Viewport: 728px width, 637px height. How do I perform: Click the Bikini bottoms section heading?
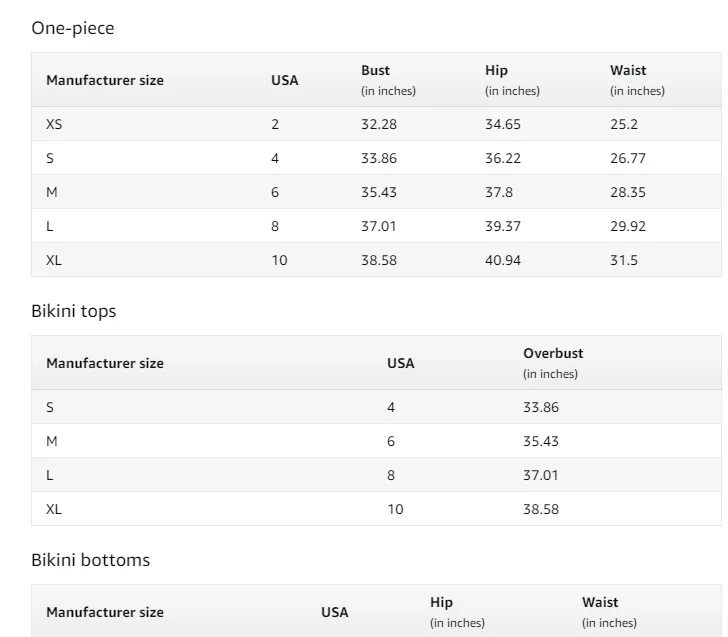point(90,560)
